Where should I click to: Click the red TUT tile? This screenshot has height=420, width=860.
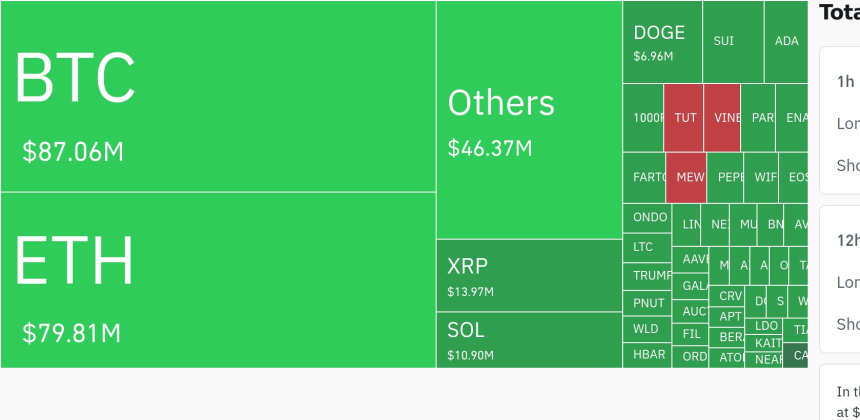coord(685,117)
